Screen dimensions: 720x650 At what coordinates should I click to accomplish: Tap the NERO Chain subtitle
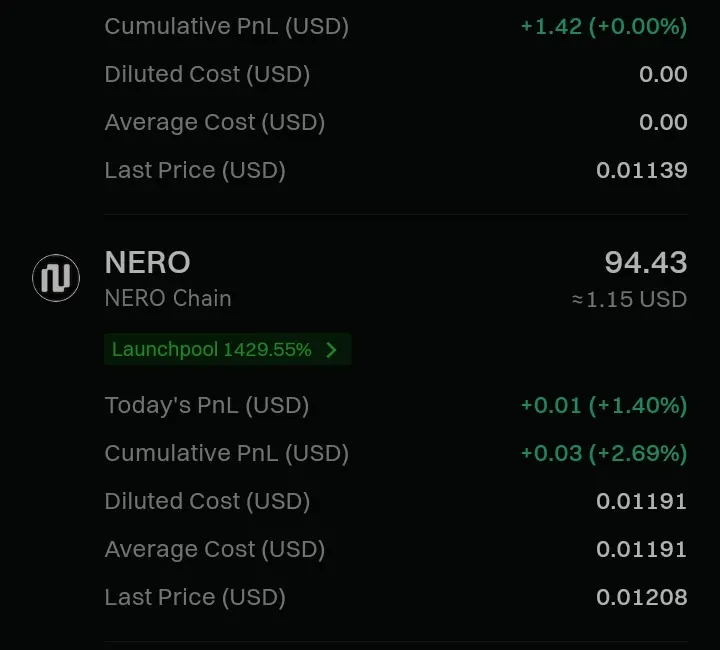click(x=168, y=298)
